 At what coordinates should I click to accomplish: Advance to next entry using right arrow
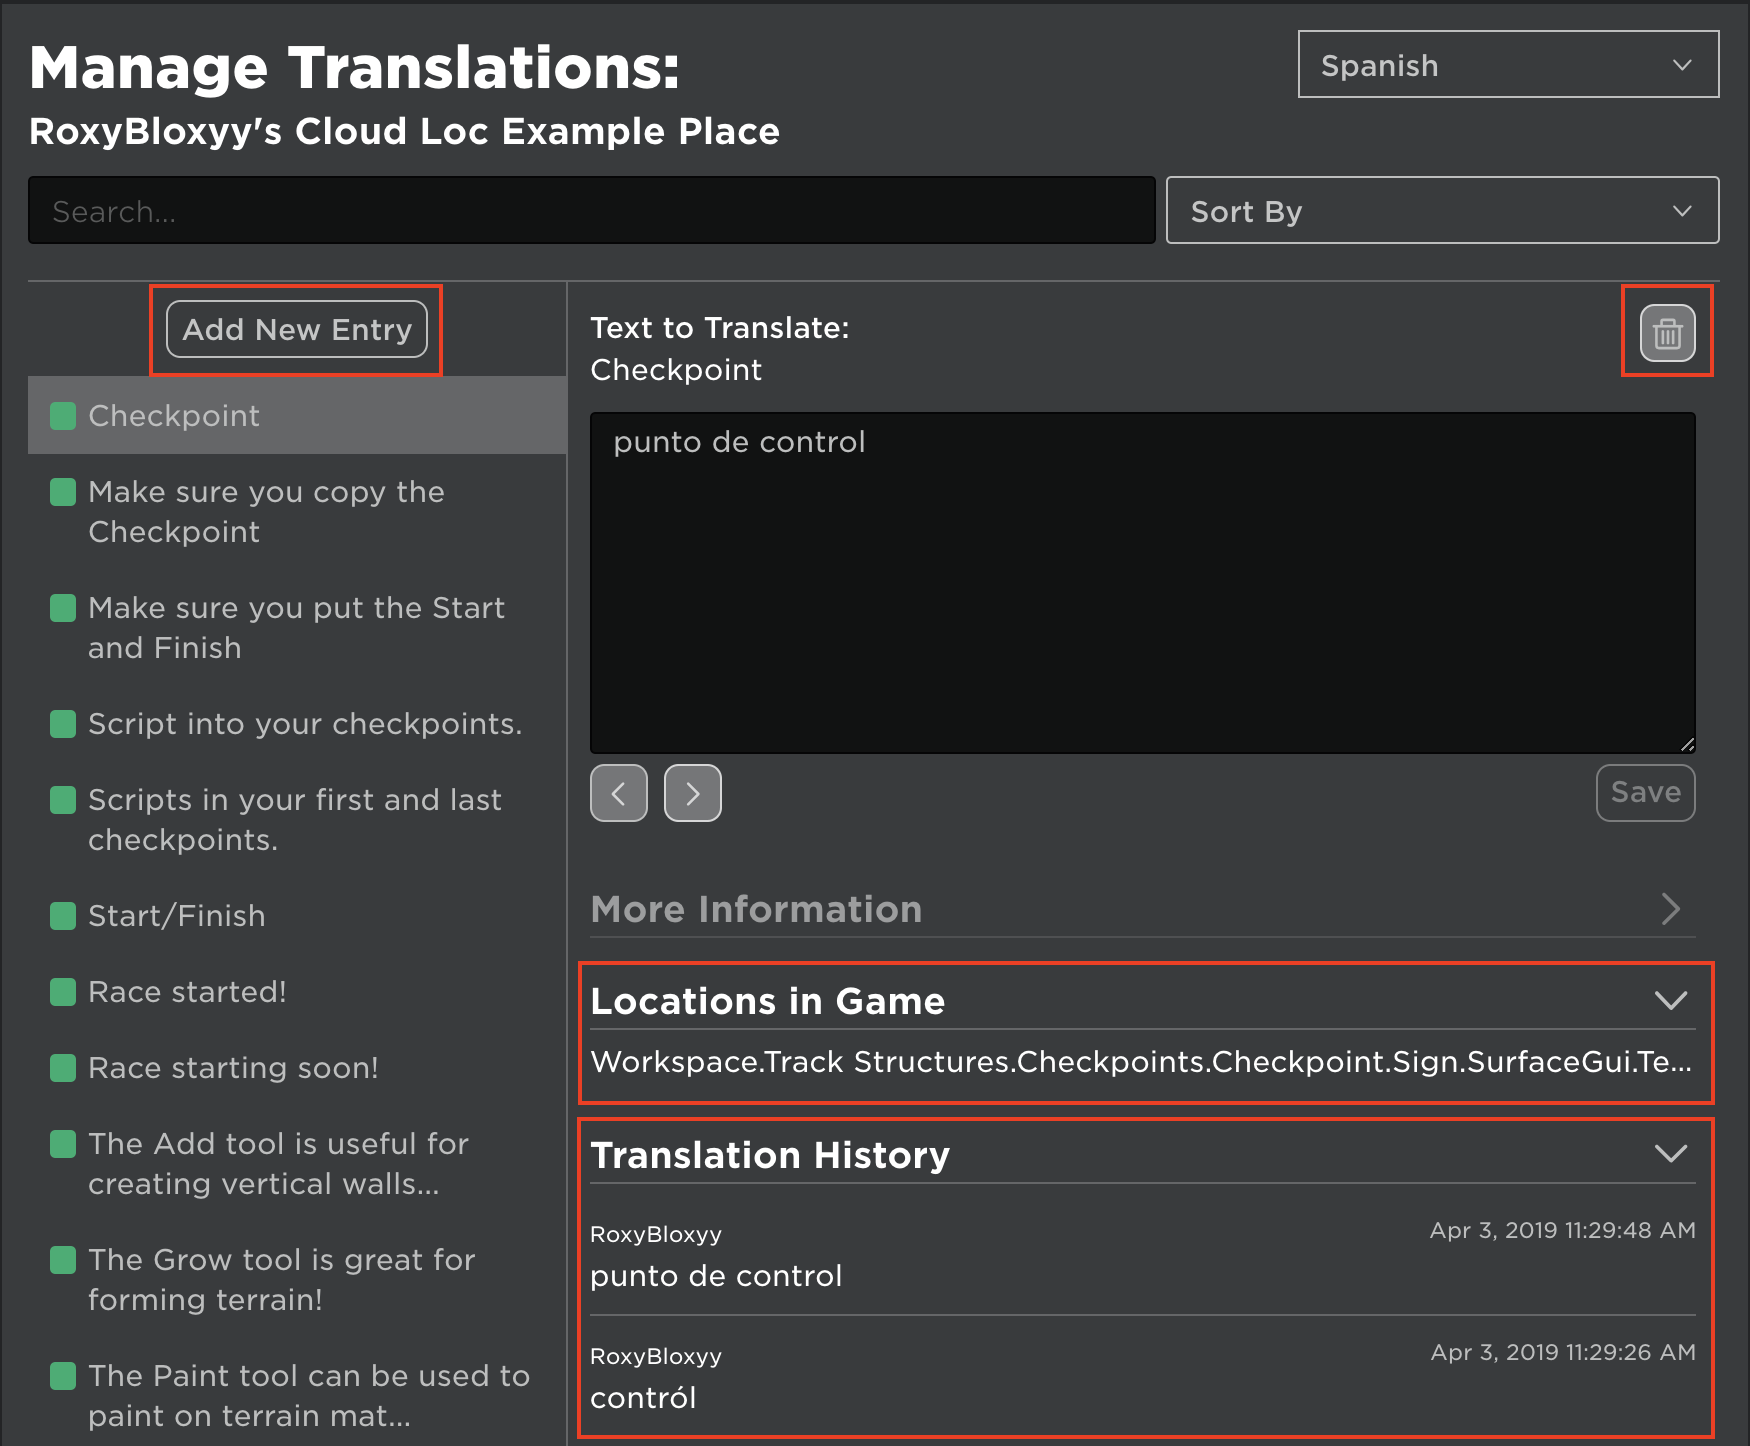692,793
